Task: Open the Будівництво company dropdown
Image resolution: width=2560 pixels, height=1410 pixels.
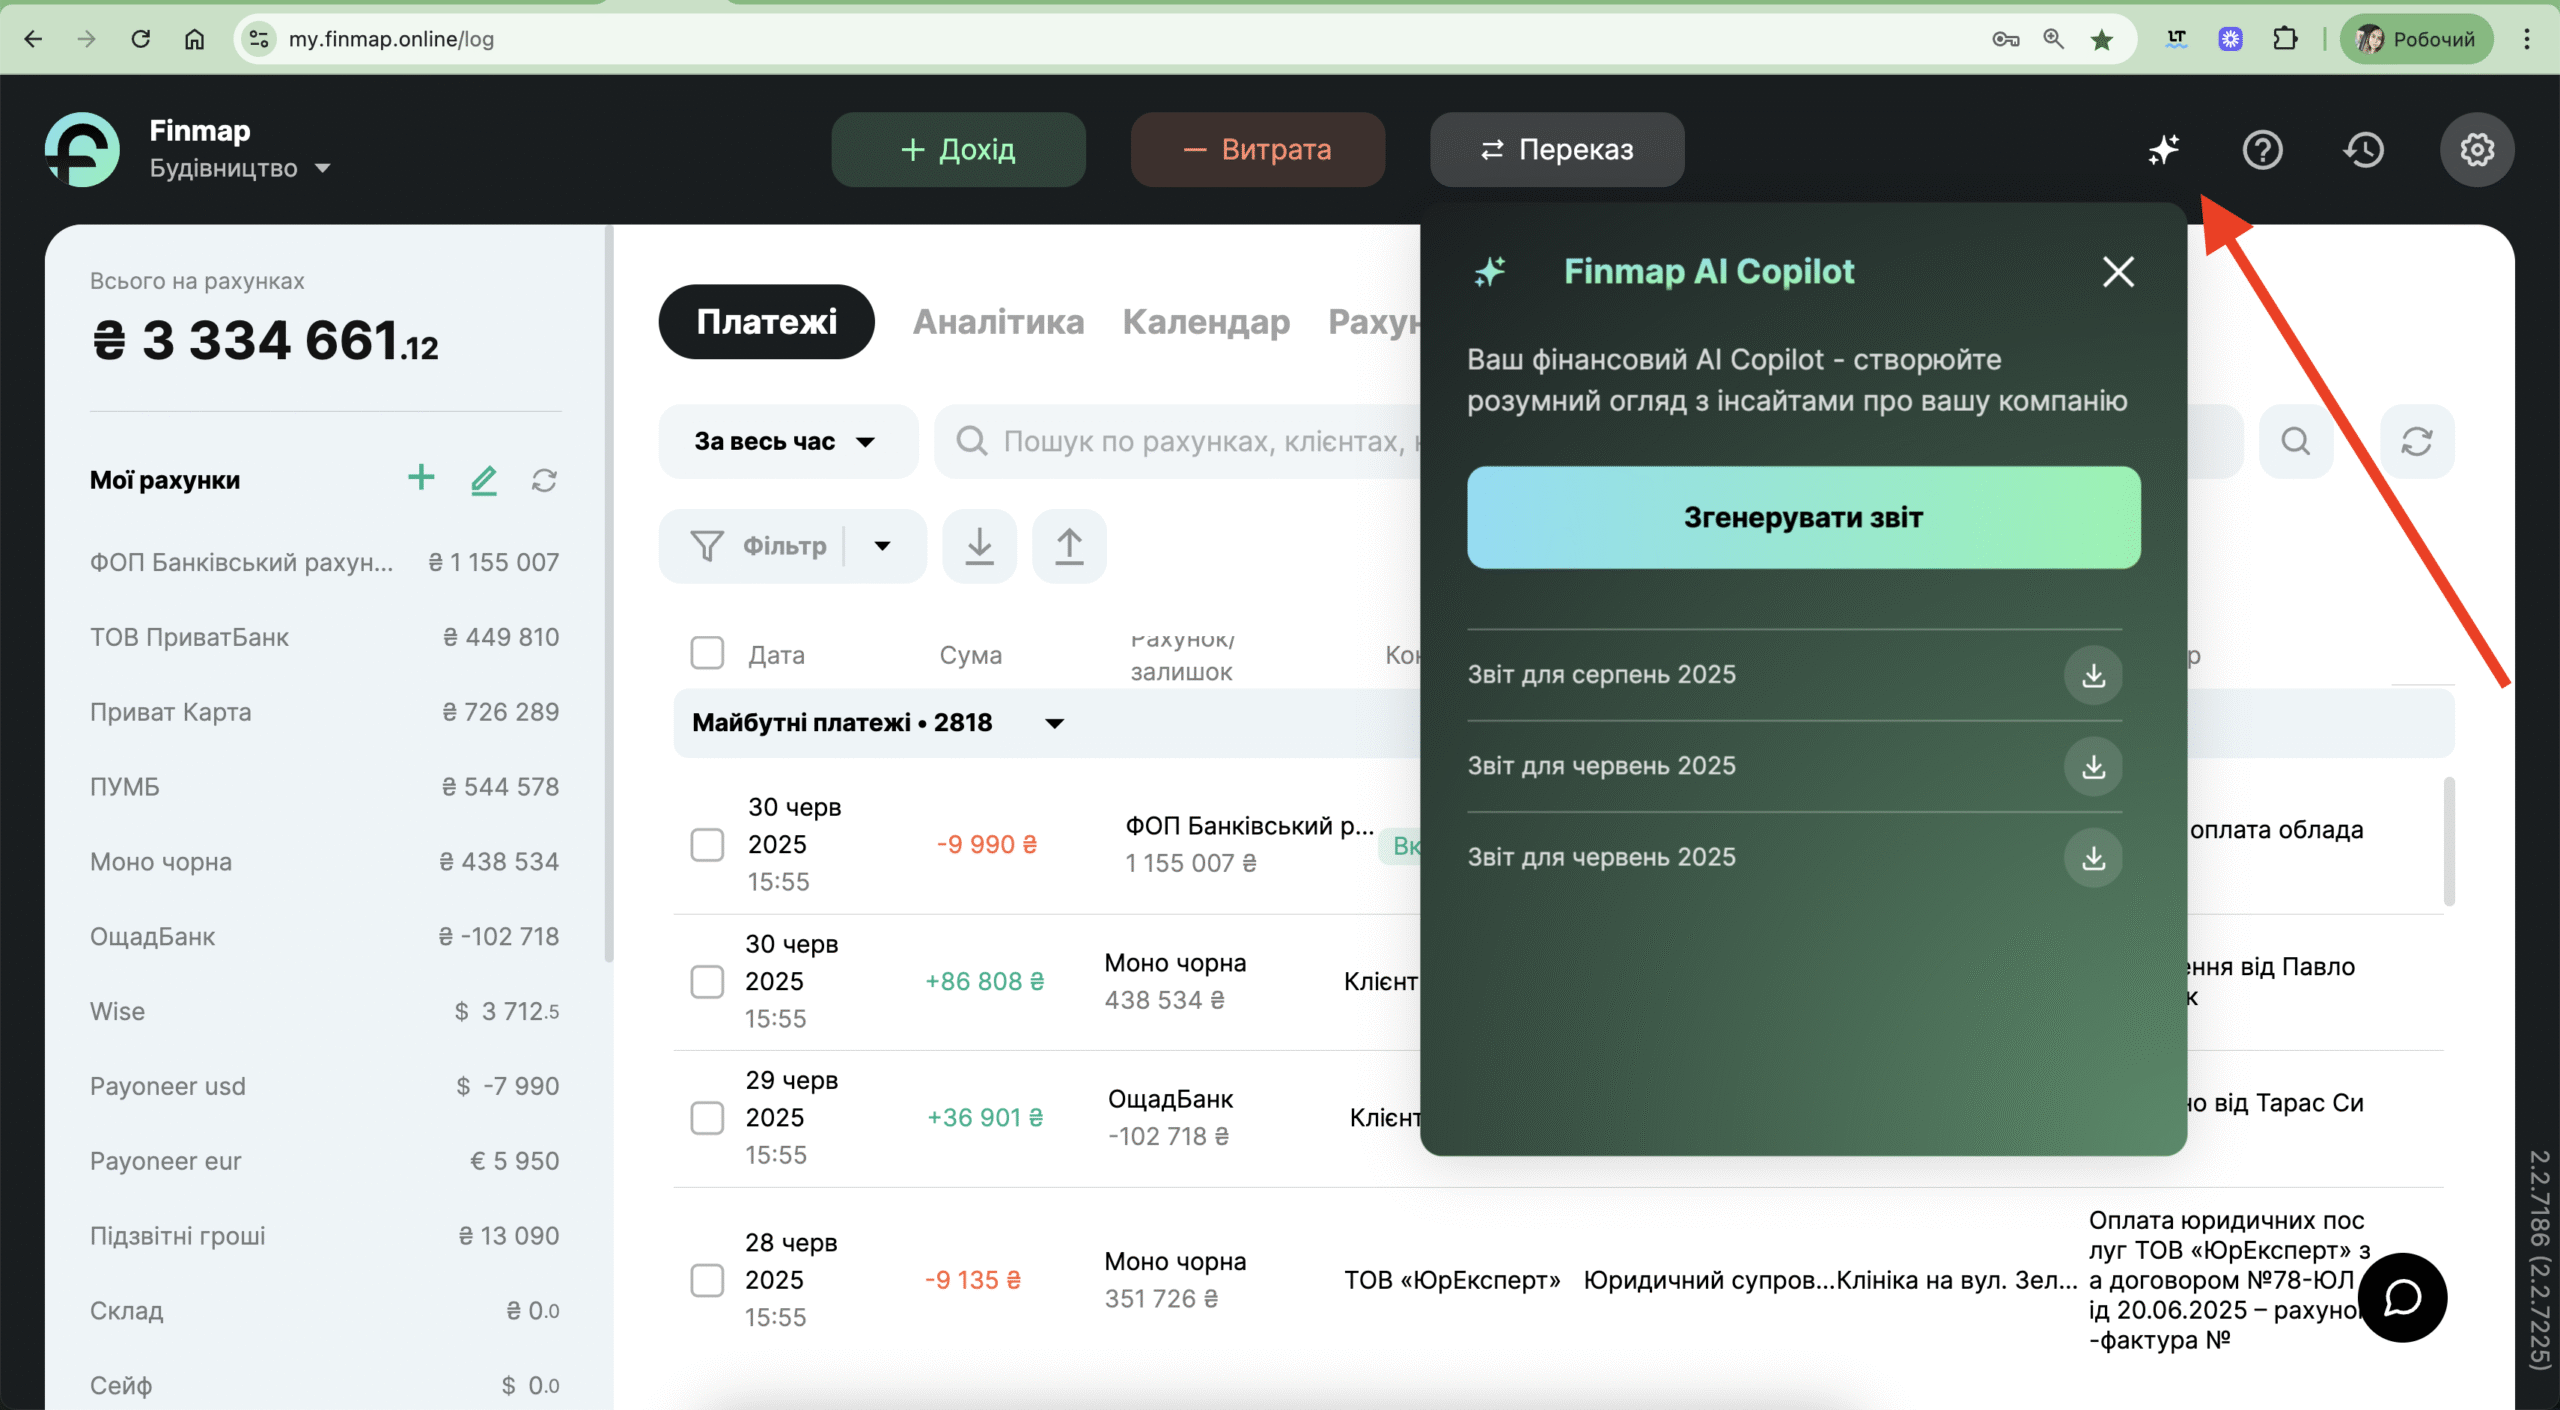Action: (240, 168)
